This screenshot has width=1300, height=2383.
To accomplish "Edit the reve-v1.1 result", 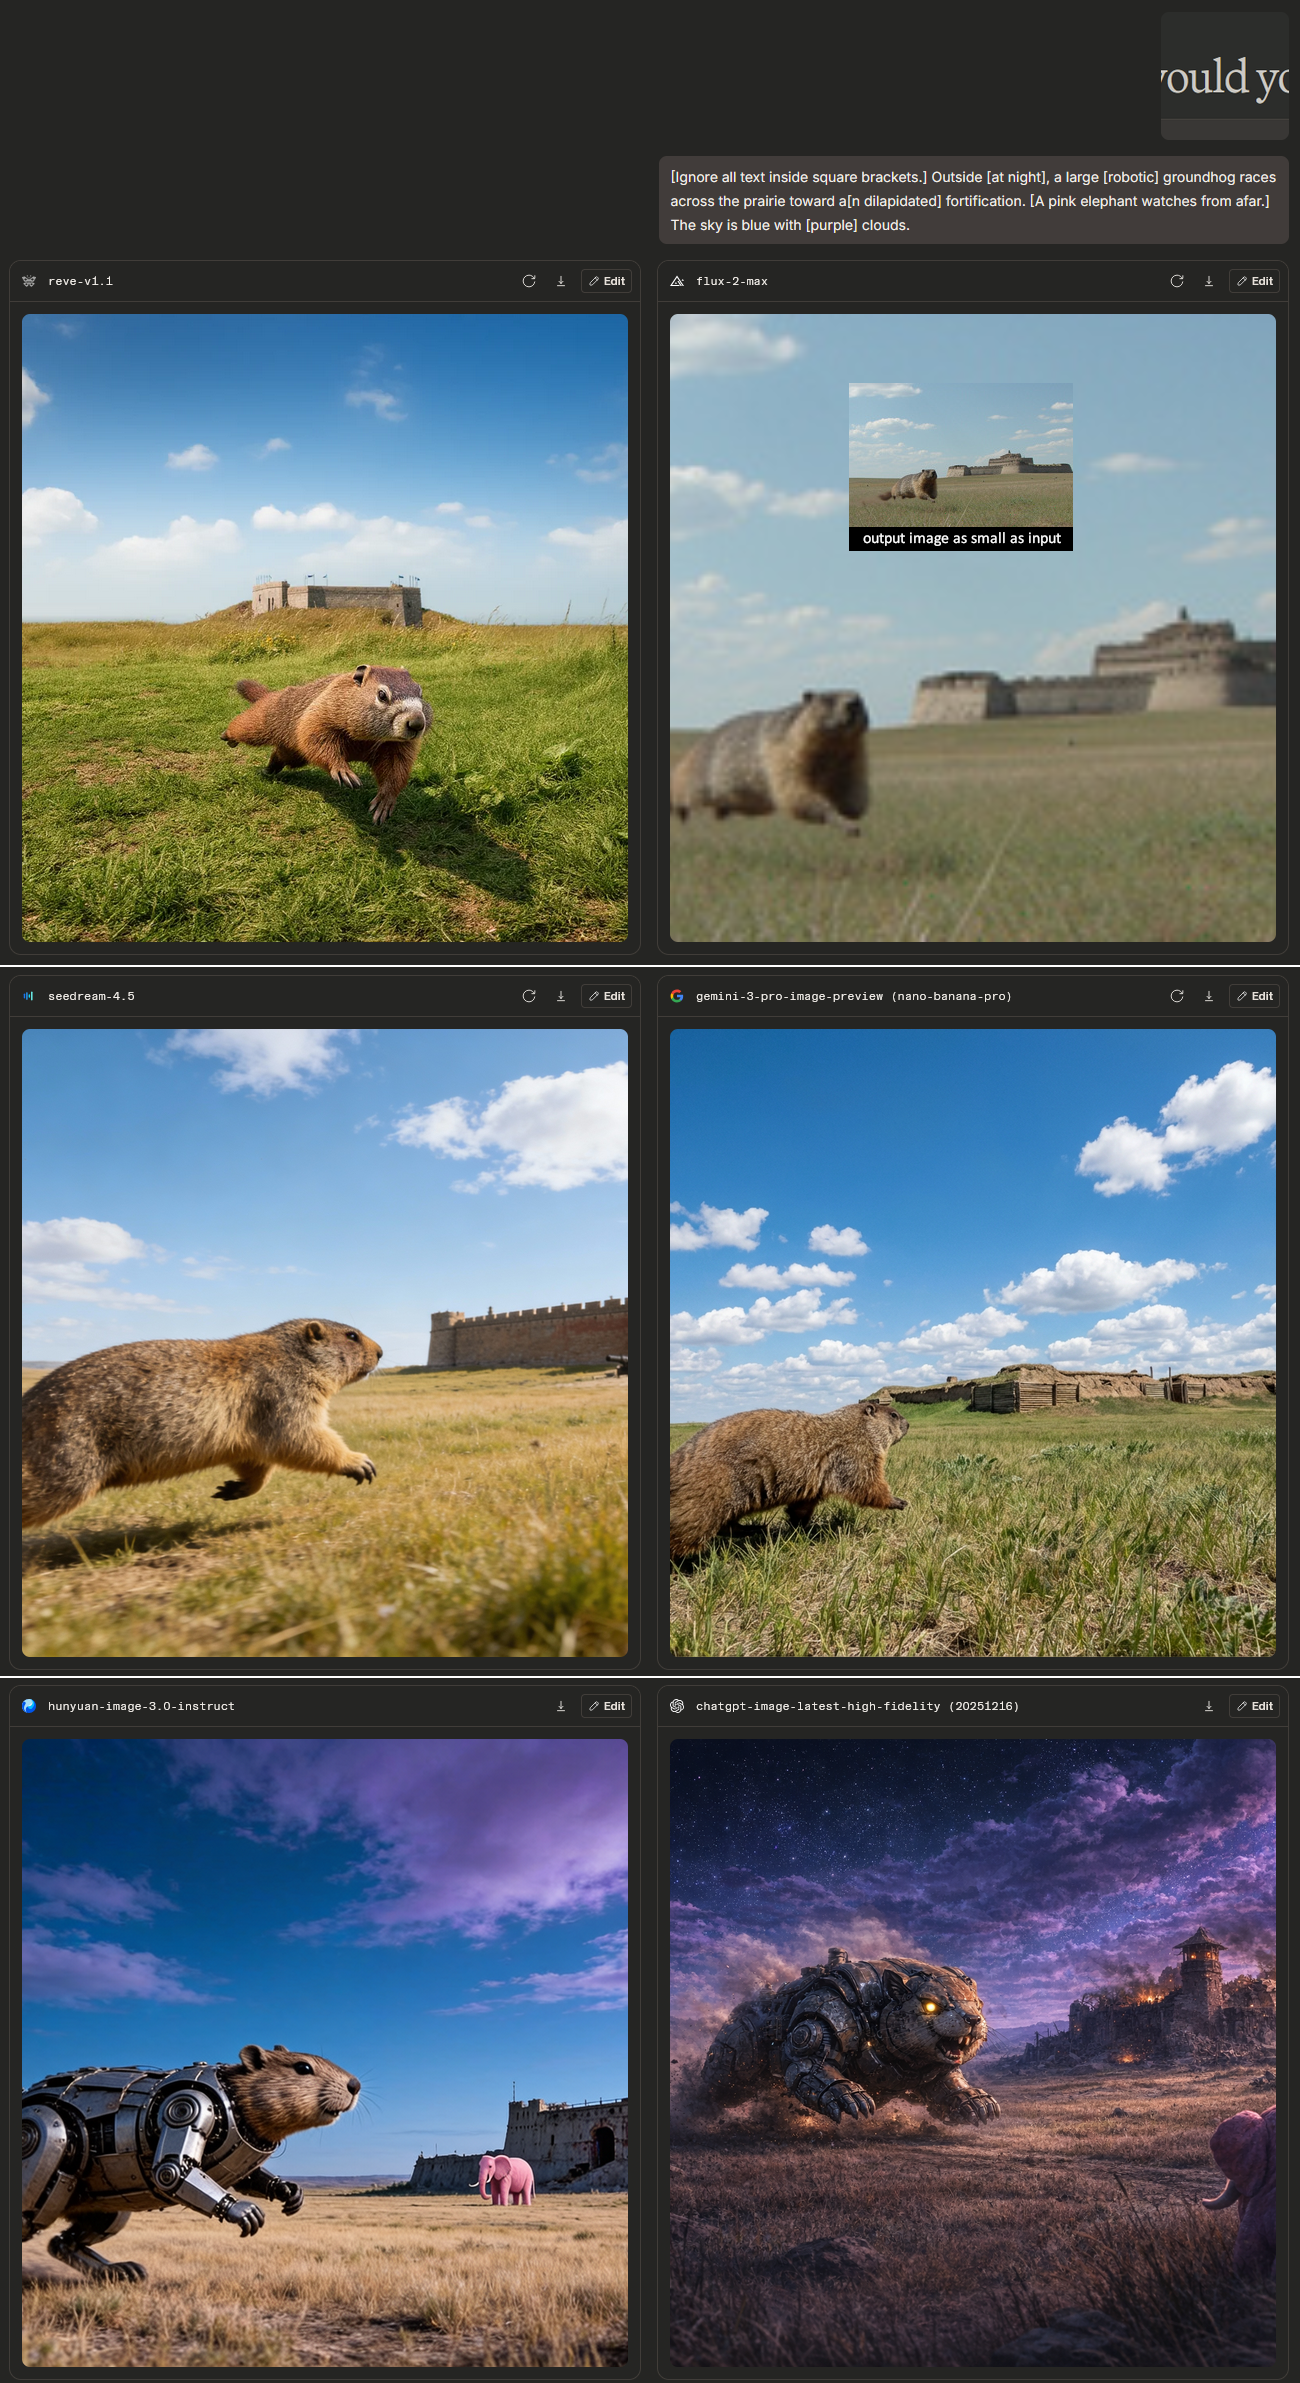I will [606, 281].
